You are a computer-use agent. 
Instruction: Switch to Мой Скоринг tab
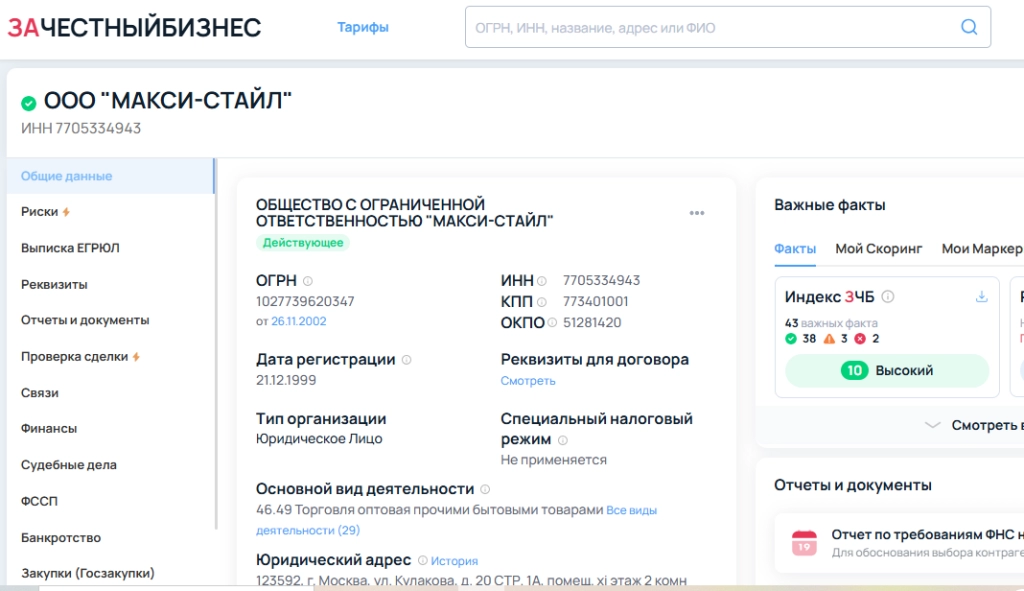(x=878, y=249)
